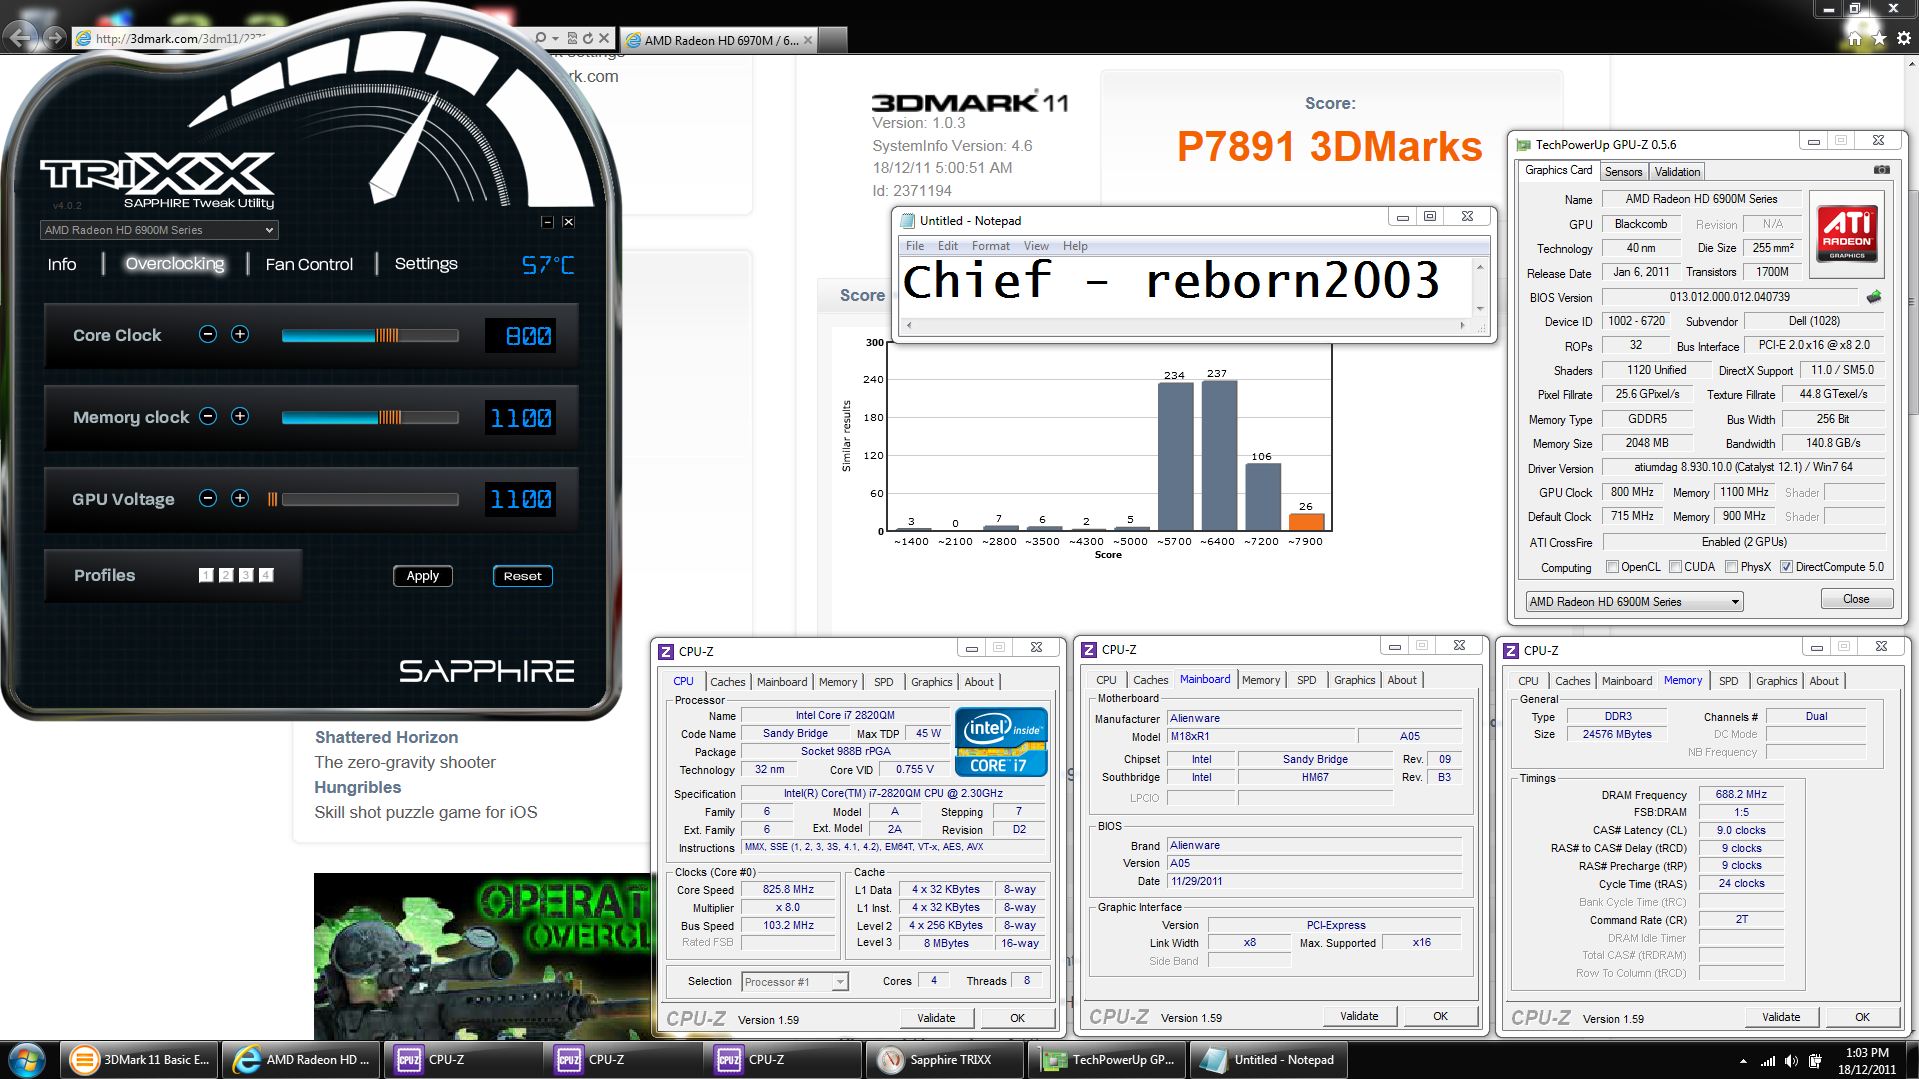Toggle the DirectCompute 5.0 checkbox
The height and width of the screenshot is (1079, 1919).
tap(1786, 567)
